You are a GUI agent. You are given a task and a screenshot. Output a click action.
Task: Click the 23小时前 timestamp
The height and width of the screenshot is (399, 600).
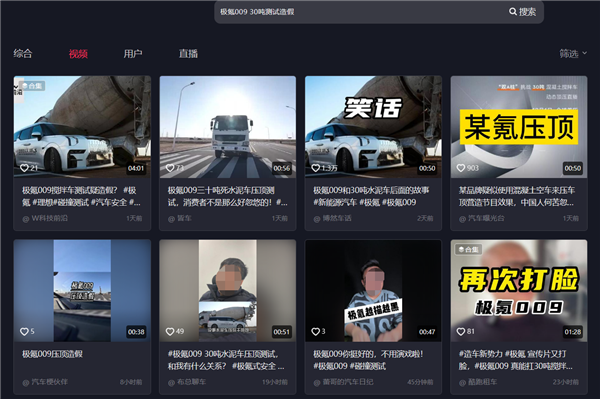click(566, 382)
